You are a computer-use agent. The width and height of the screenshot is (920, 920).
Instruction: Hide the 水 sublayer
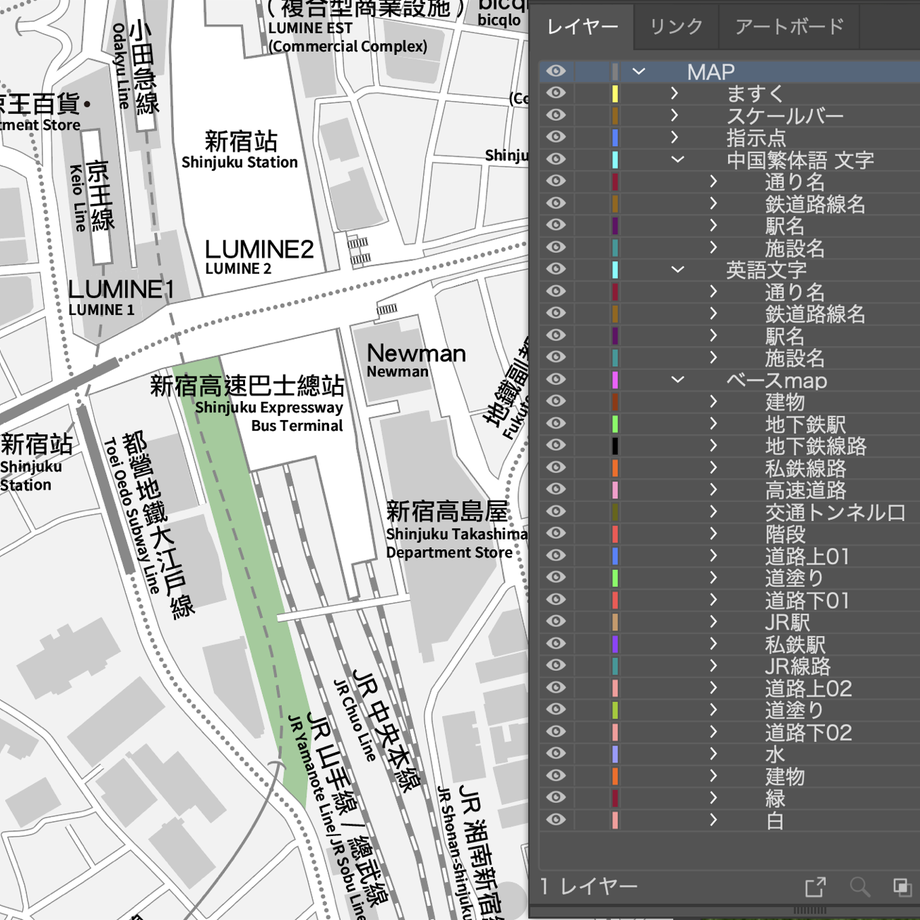(x=556, y=753)
